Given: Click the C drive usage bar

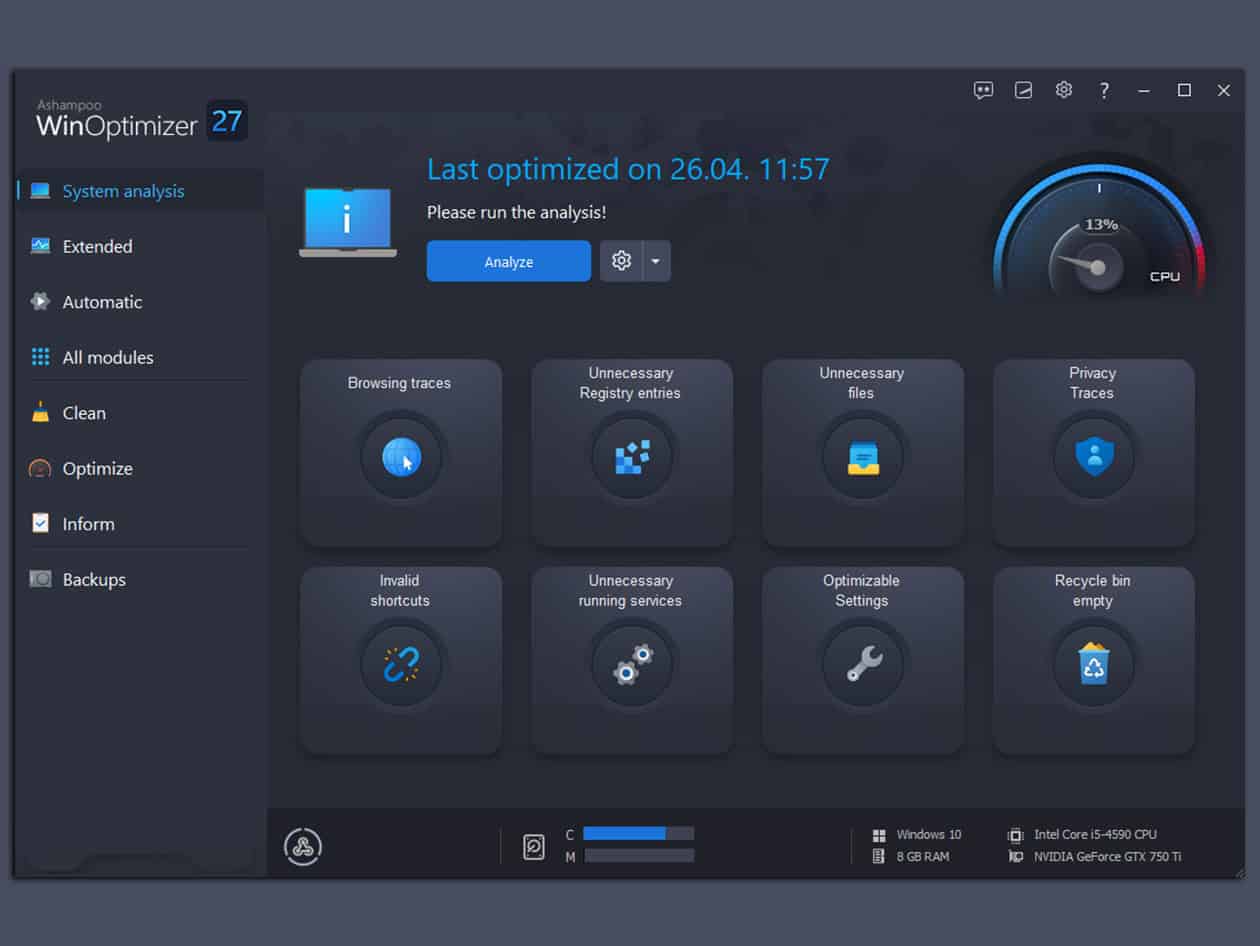Looking at the screenshot, I should tap(638, 834).
